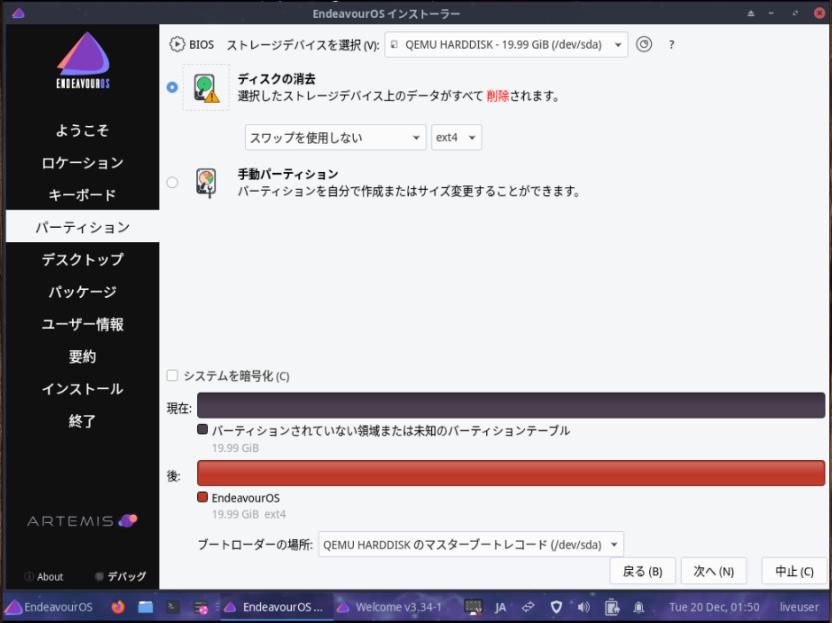832x623 pixels.
Task: Click the taskbar launcher with pink badge
Action: point(201,607)
